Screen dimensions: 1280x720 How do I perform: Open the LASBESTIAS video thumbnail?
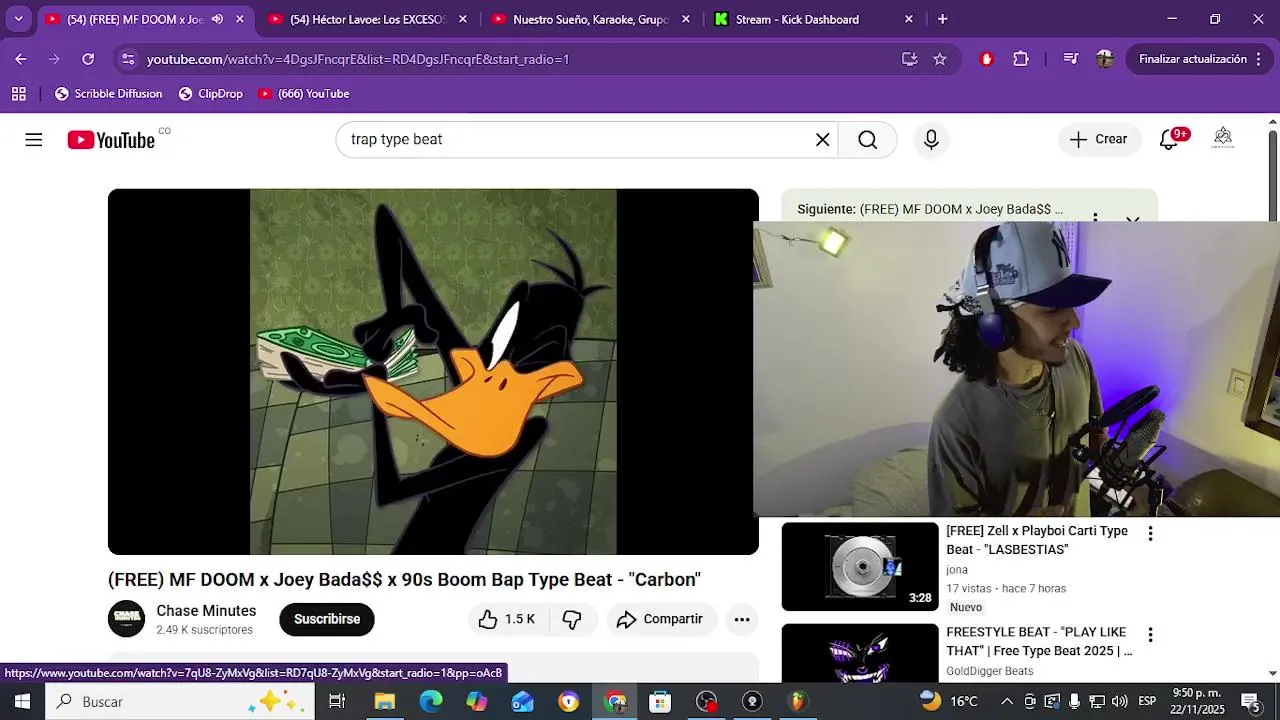pos(860,566)
